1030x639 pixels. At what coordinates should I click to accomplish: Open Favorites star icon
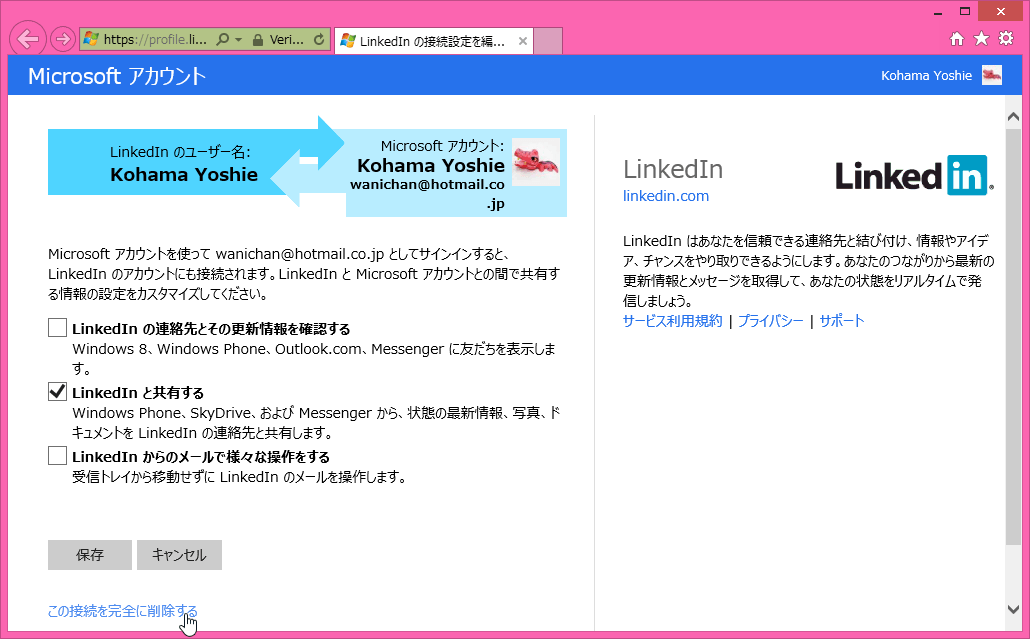981,39
